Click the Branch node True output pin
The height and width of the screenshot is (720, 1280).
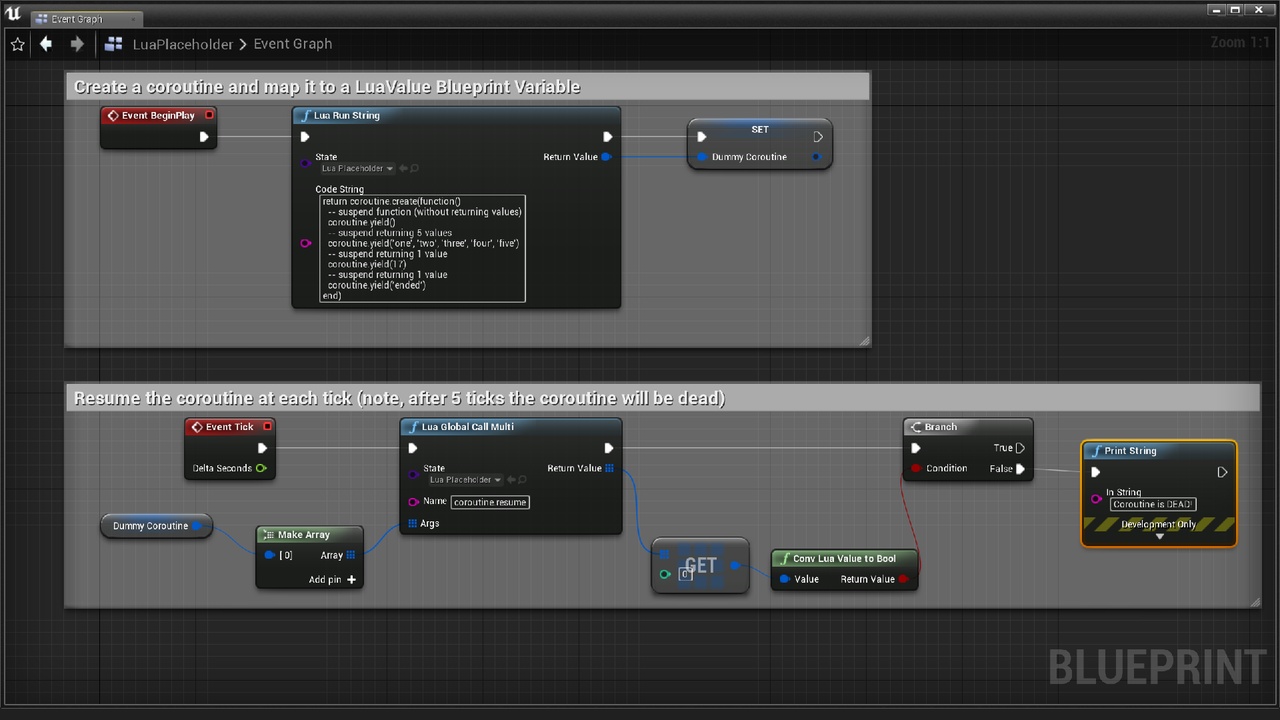coord(1020,448)
